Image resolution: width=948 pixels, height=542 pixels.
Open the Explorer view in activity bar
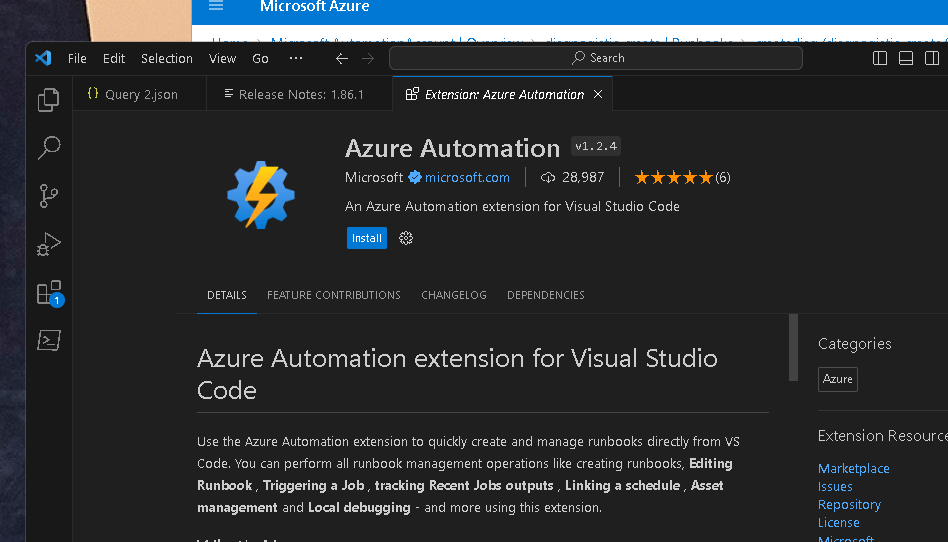48,100
